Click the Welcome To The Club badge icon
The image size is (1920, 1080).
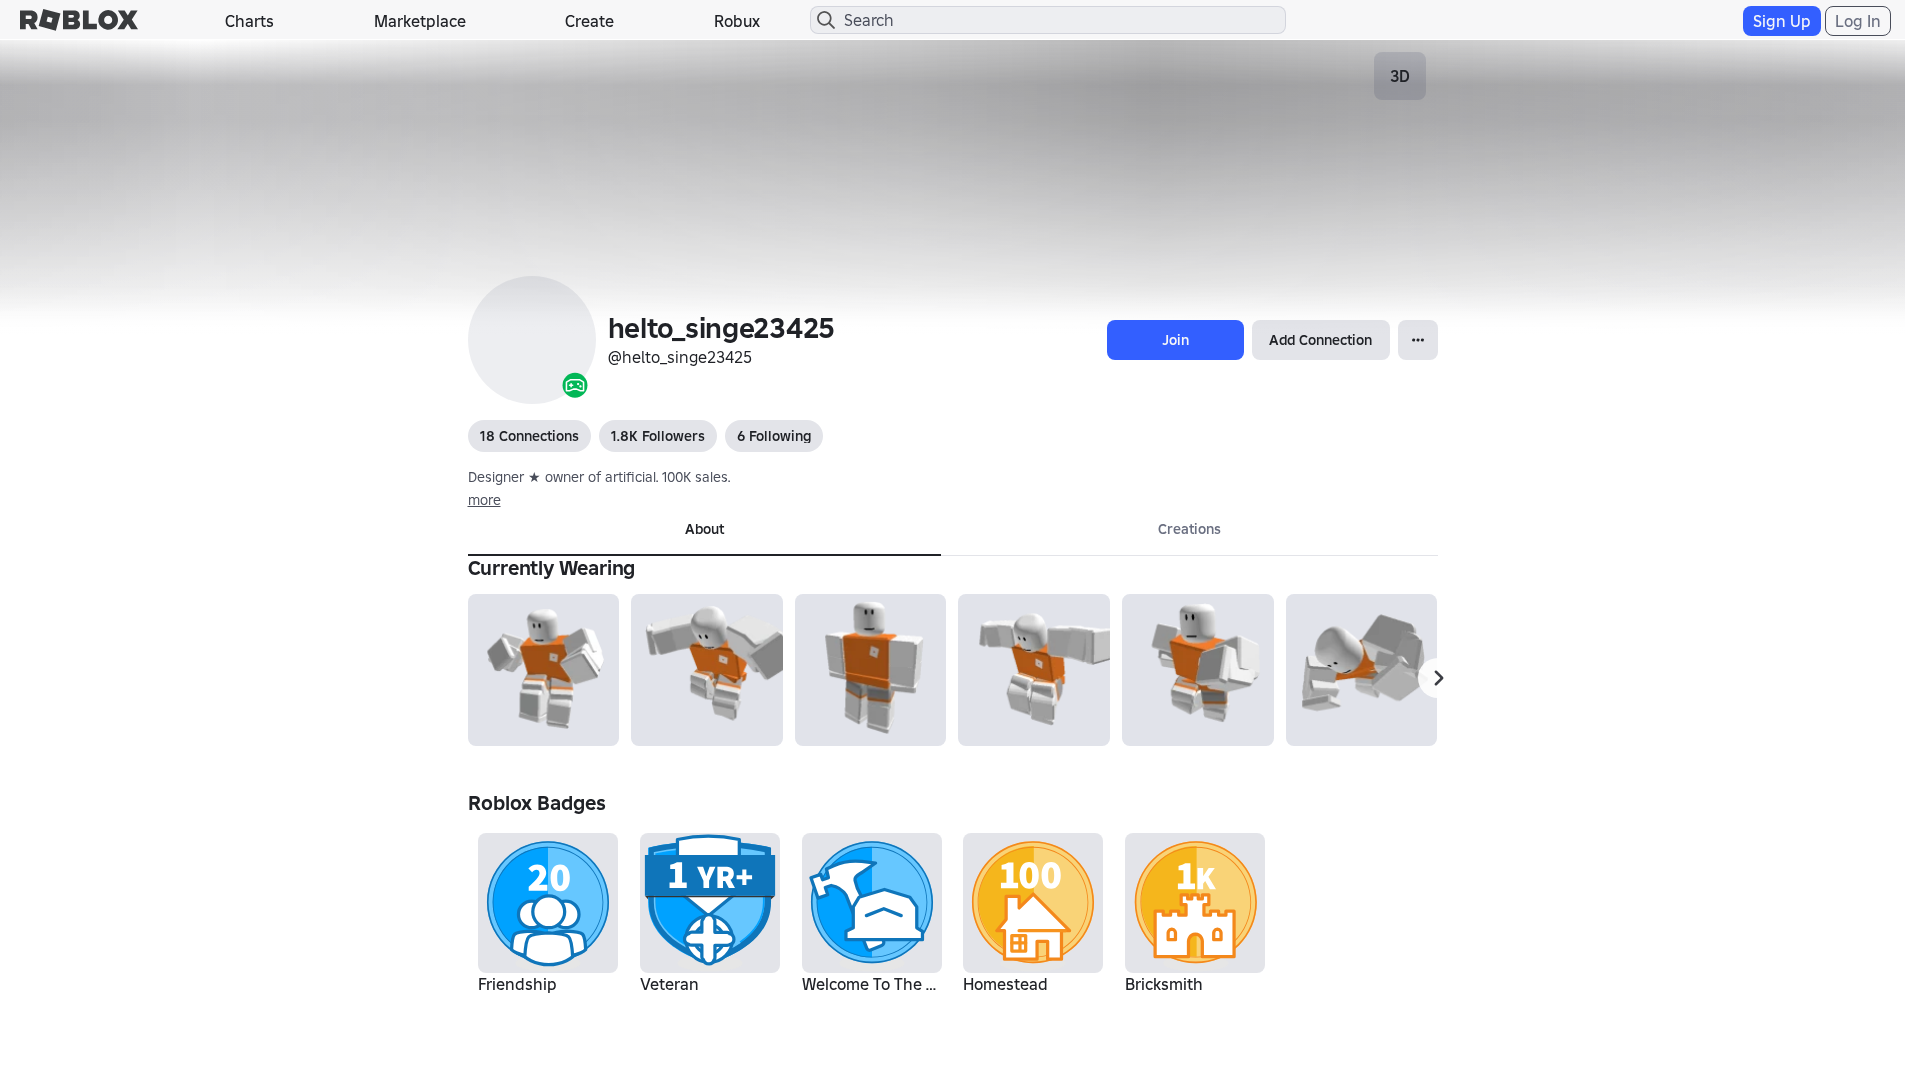tap(872, 903)
